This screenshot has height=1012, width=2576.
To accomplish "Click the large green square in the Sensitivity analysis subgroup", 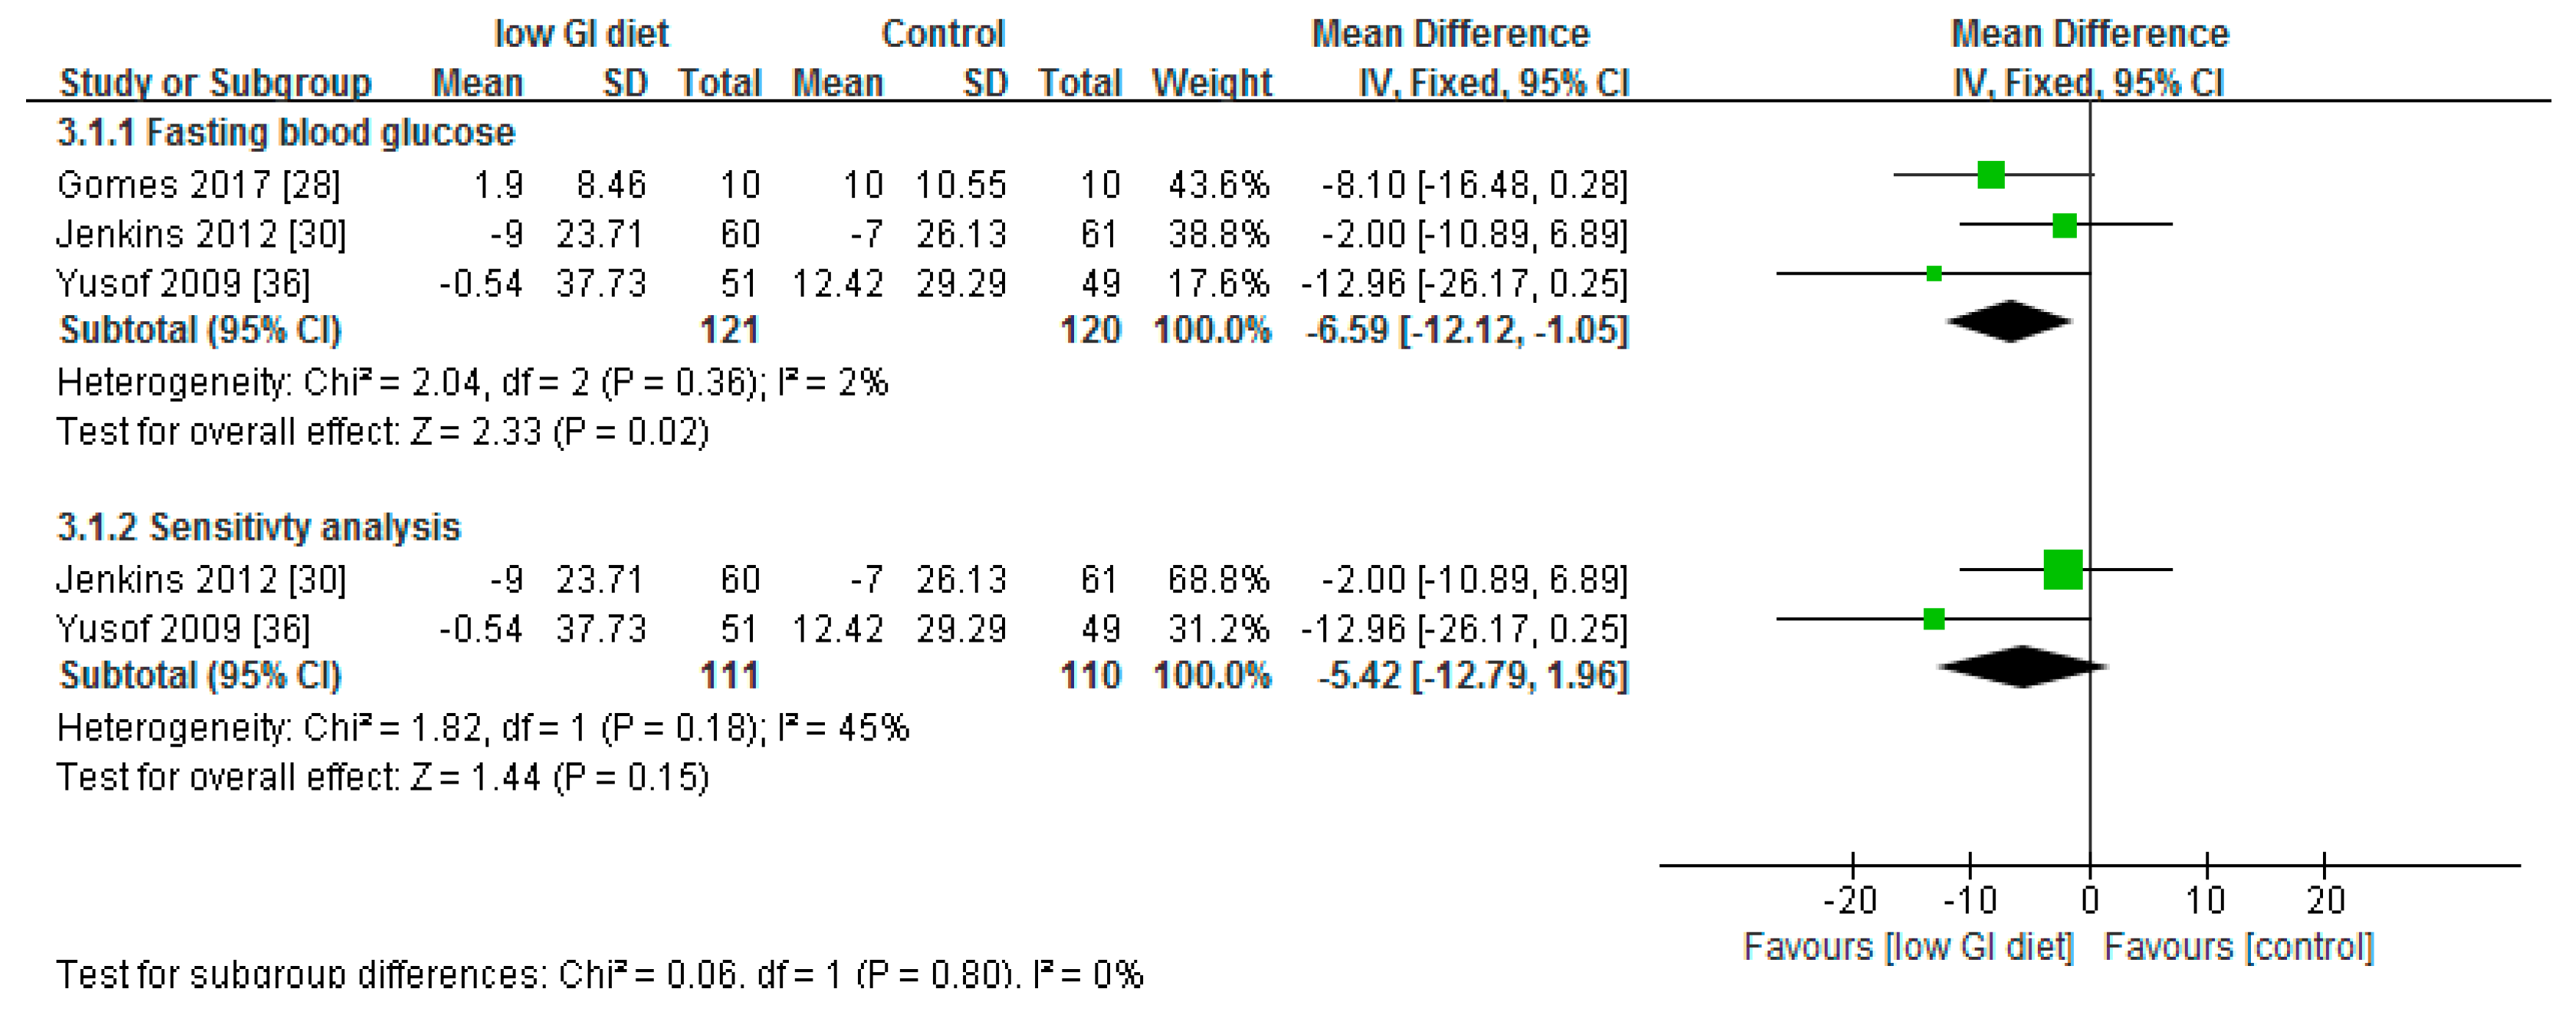I will click(2062, 570).
